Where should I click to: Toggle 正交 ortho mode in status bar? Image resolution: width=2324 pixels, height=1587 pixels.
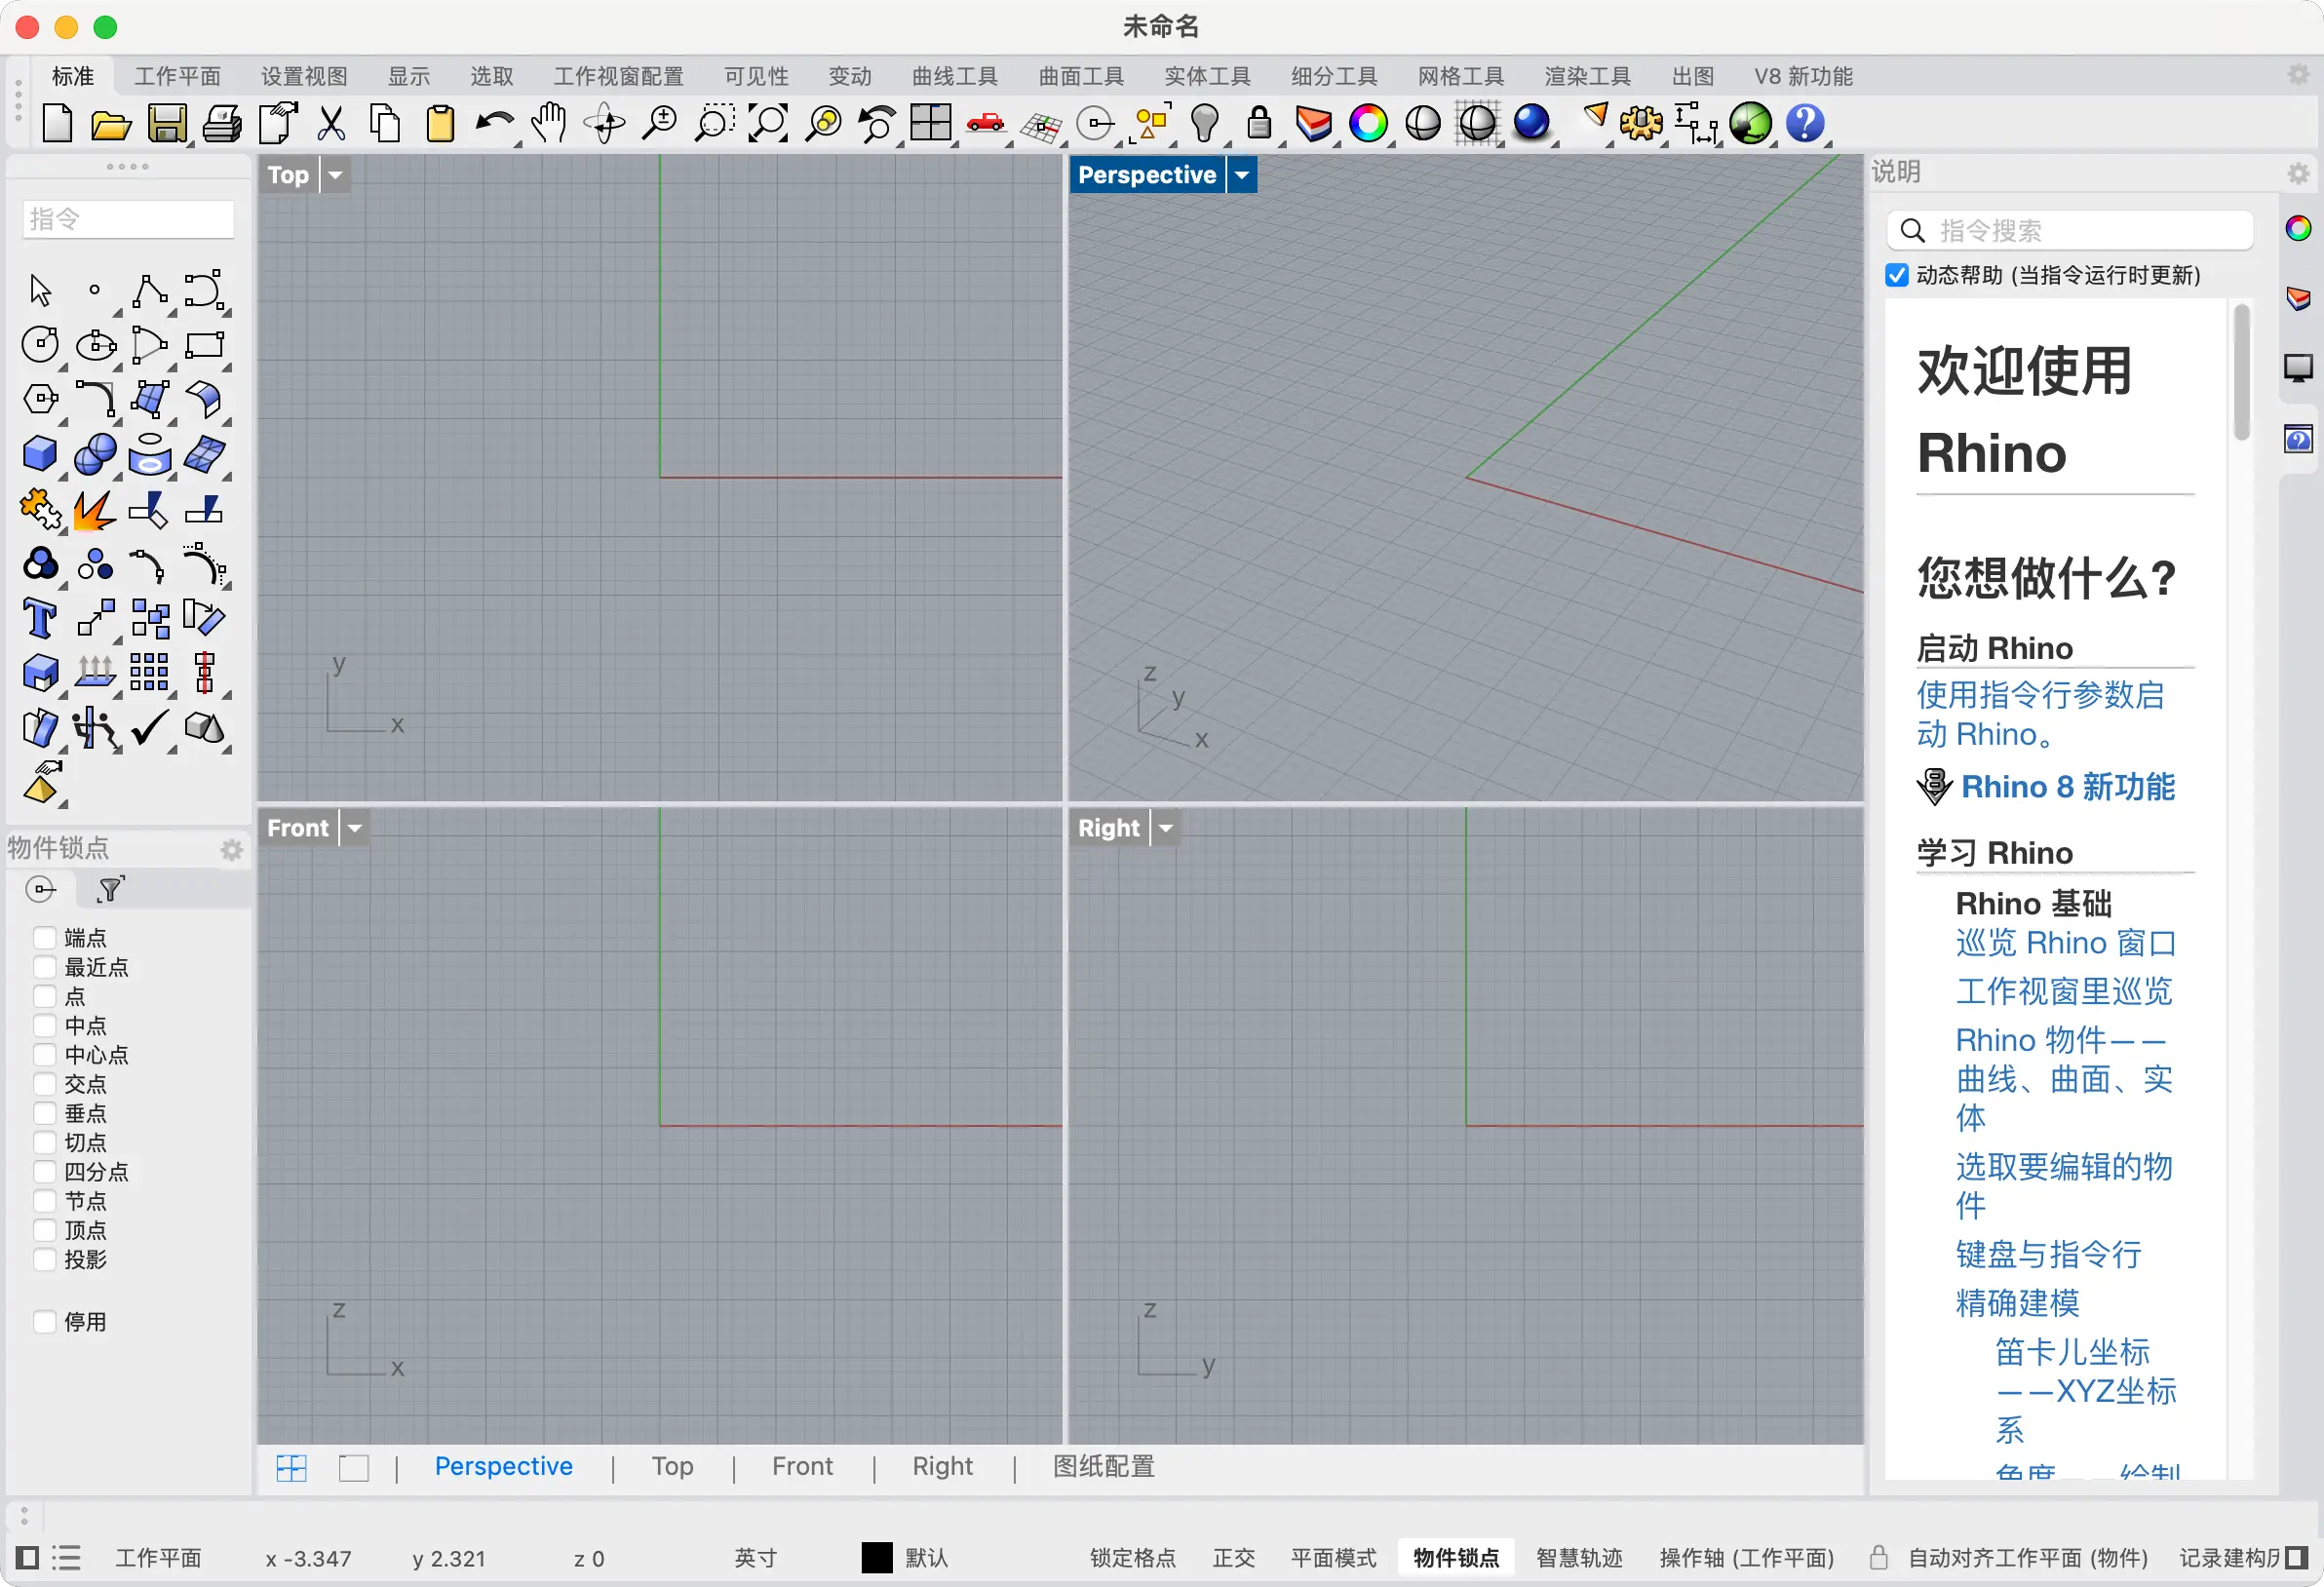1233,1557
